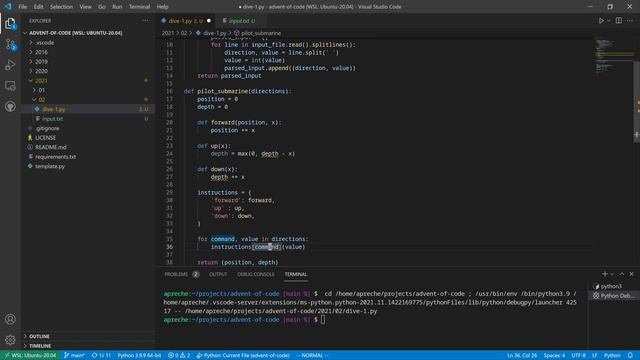Expand the 2020 folder
The image size is (640, 360).
click(88, 71)
